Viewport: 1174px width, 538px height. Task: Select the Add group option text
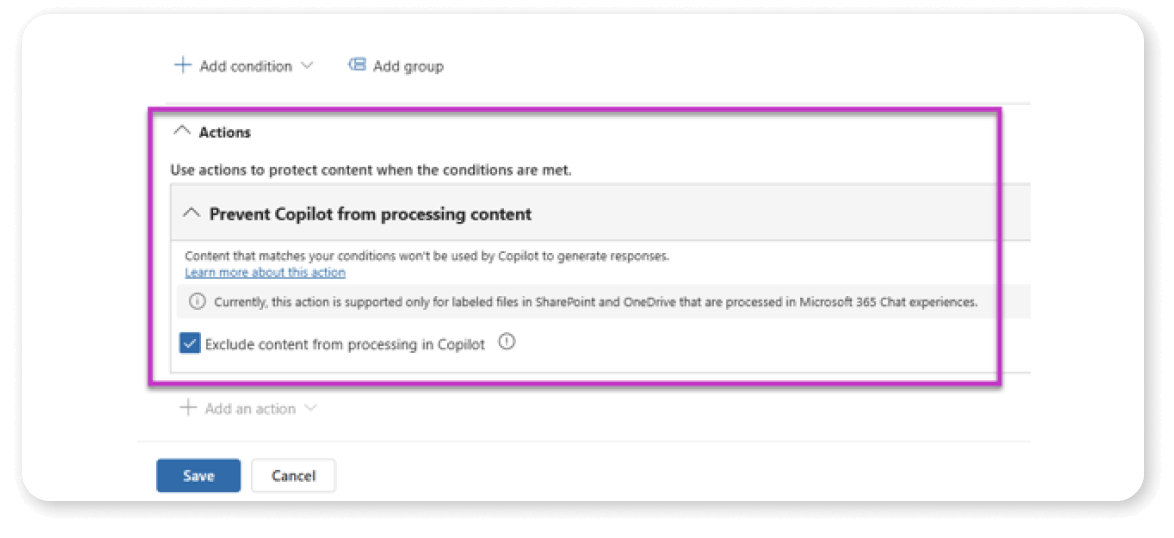click(408, 67)
